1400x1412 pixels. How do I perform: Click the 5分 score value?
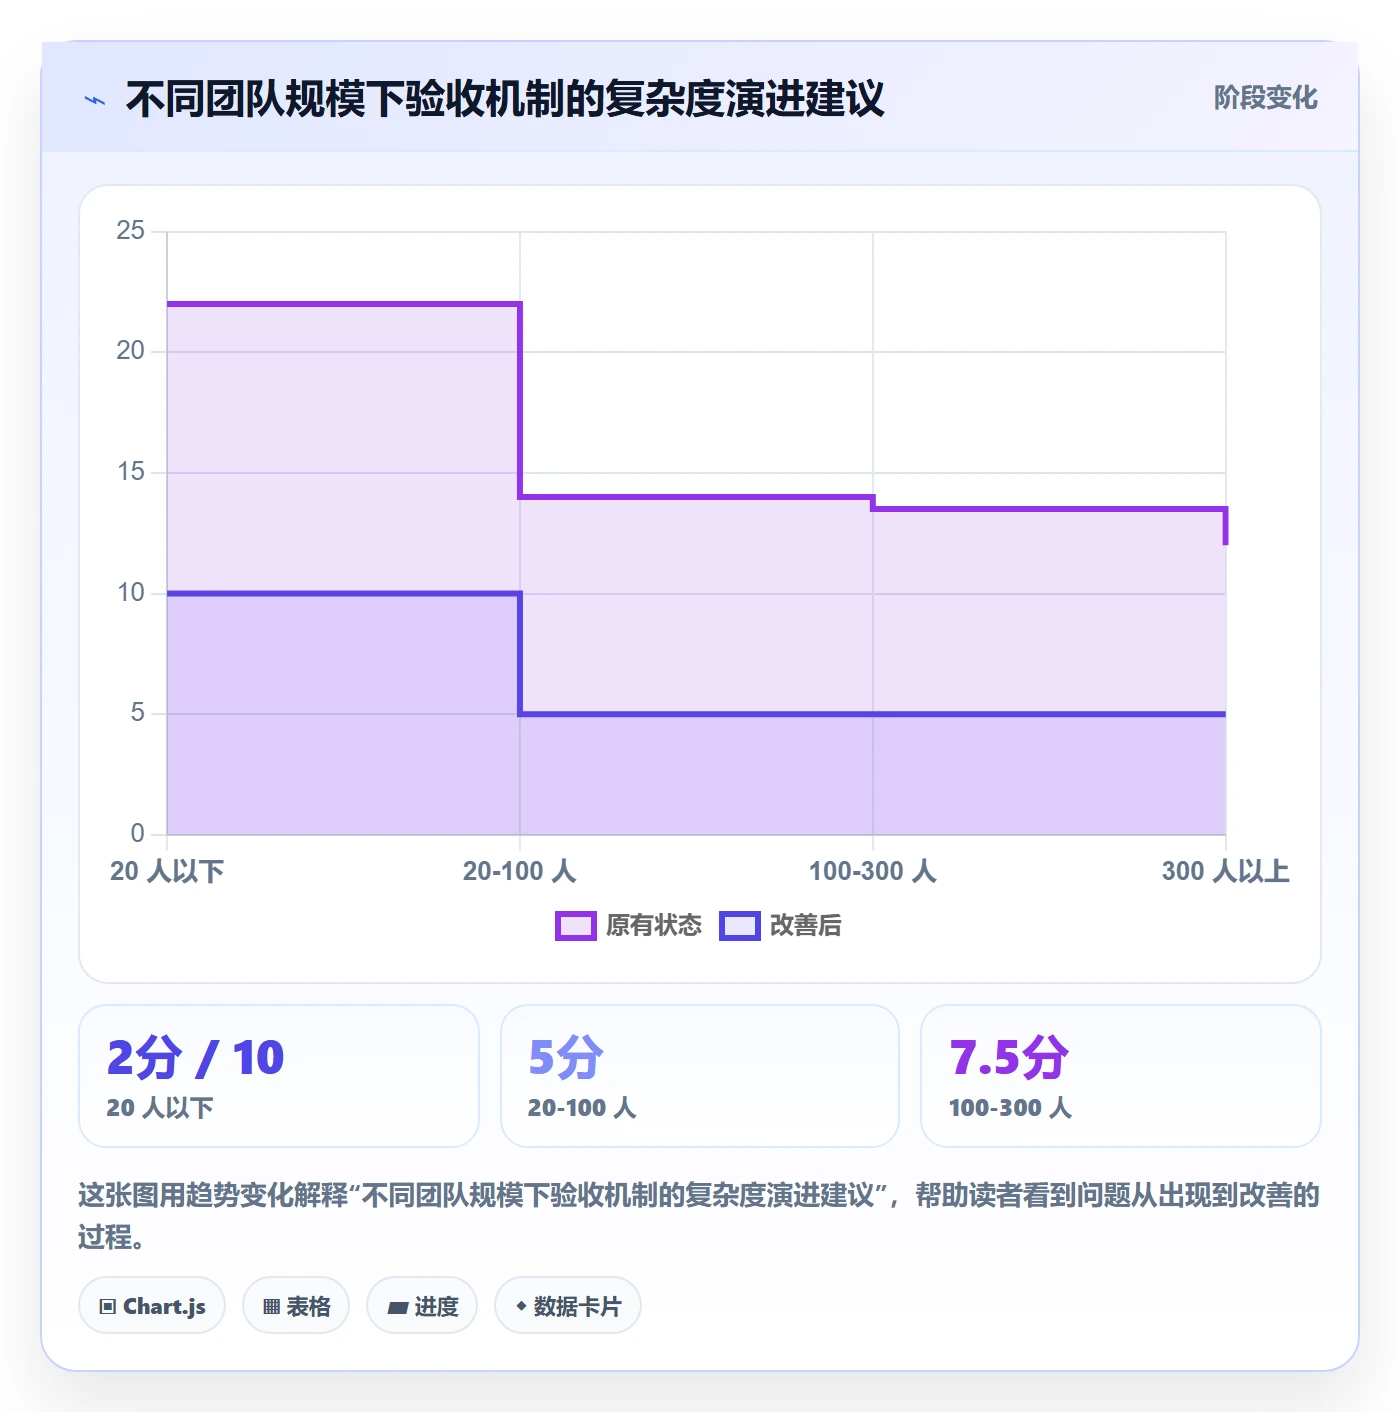[x=566, y=1057]
